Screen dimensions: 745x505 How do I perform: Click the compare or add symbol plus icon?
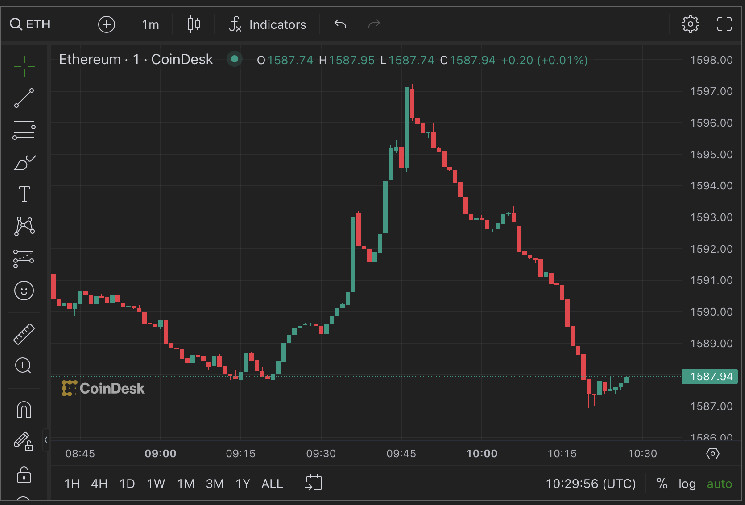click(106, 24)
